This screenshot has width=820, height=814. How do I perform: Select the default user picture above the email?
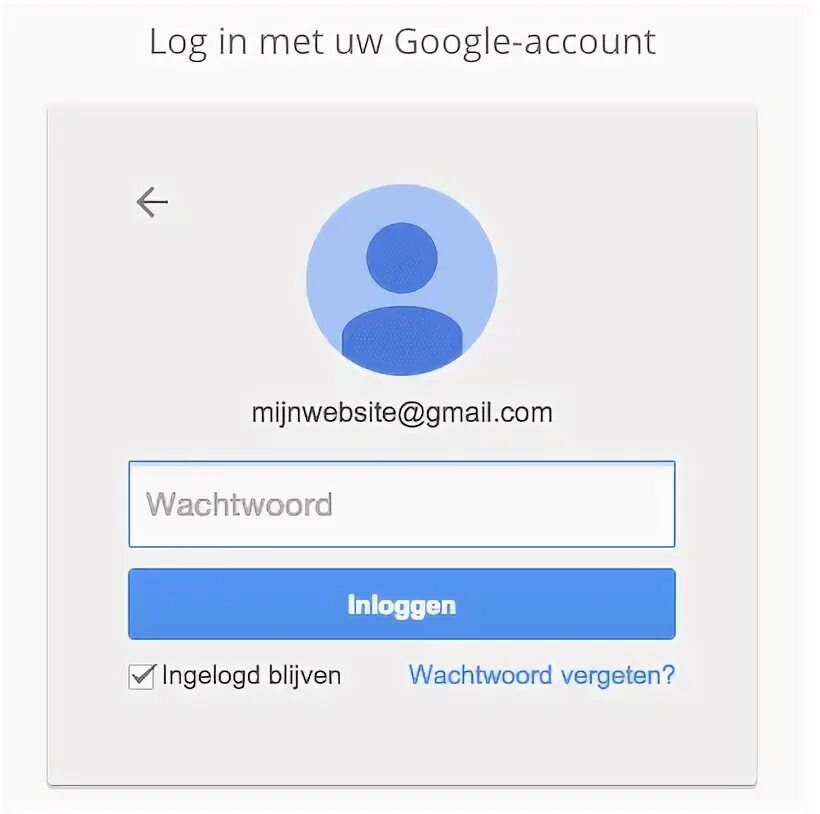[402, 280]
